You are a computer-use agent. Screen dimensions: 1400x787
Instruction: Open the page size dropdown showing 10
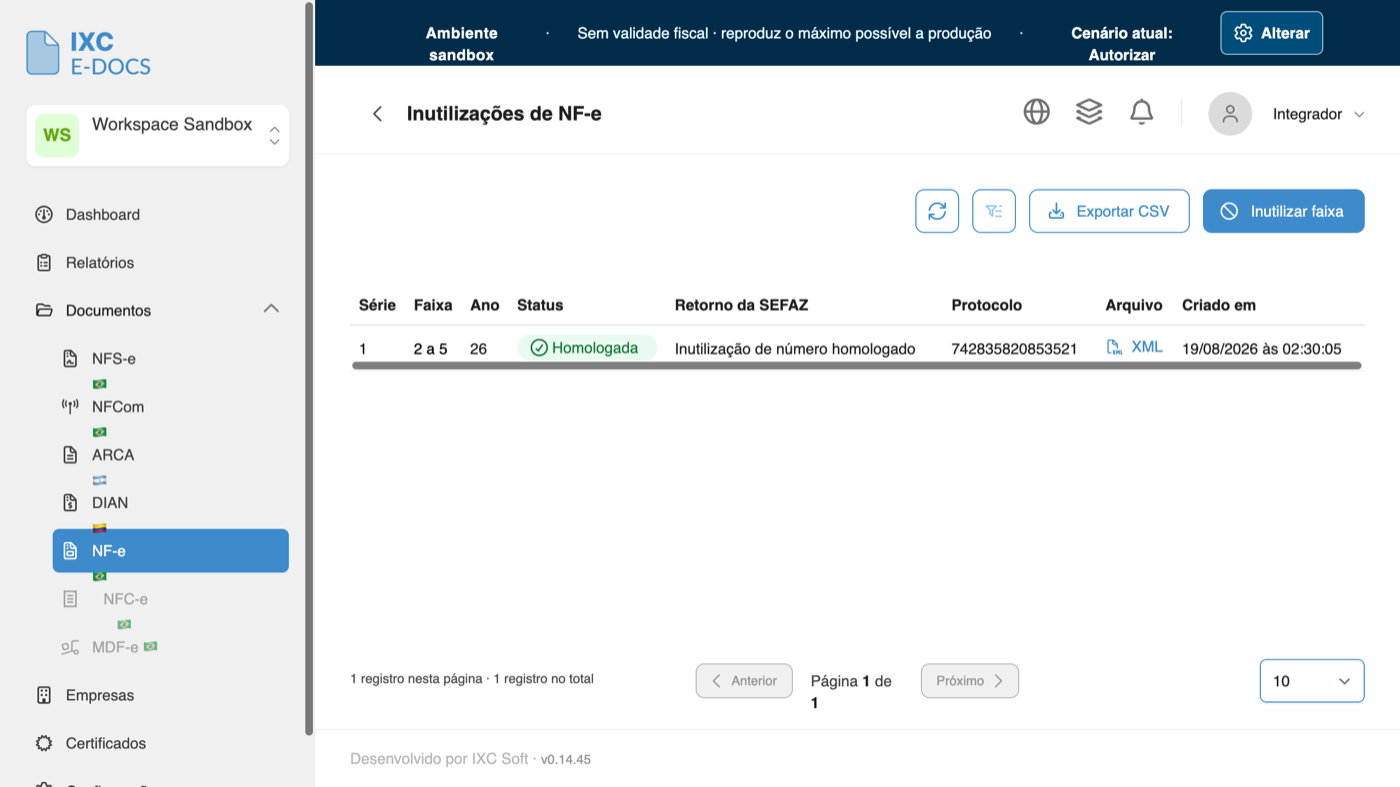click(1312, 681)
